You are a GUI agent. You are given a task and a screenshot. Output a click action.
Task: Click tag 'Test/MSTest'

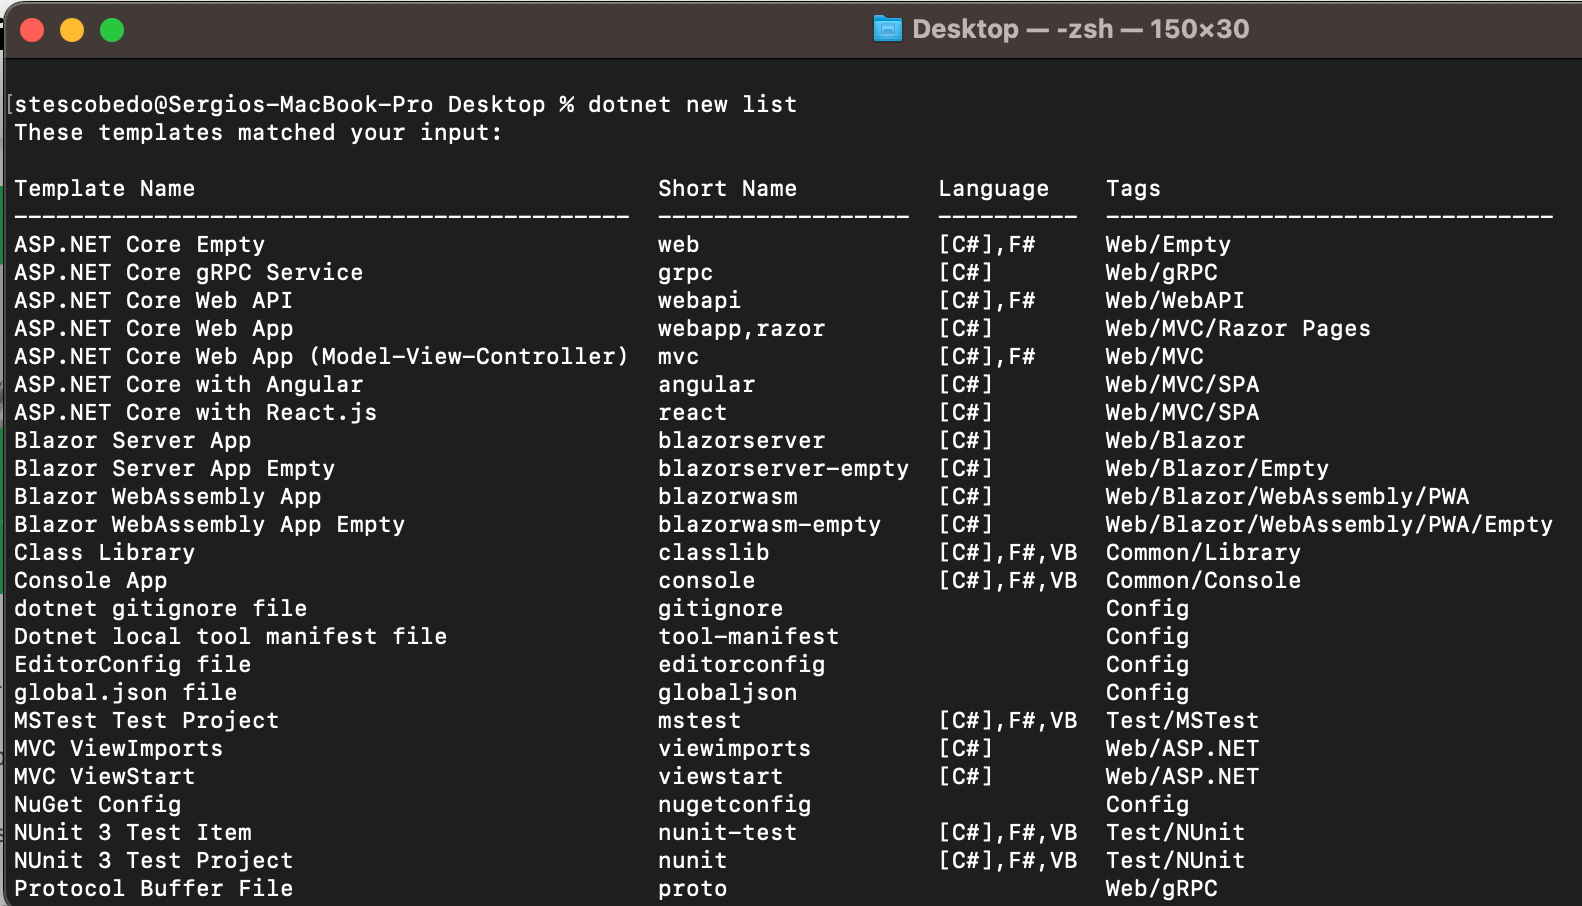click(x=1182, y=721)
